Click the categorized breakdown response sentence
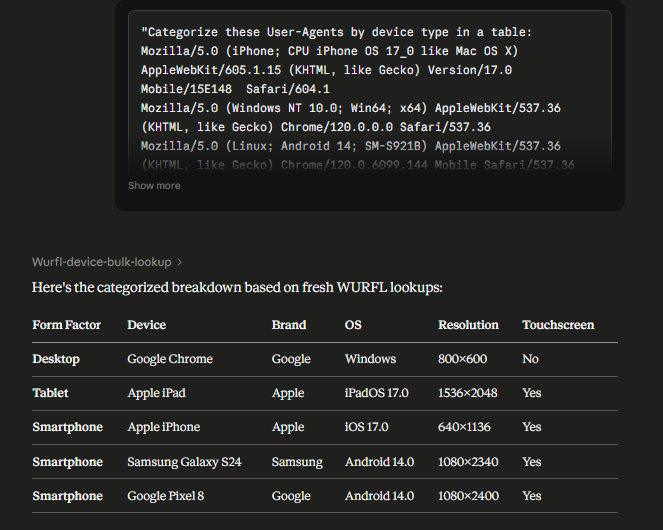Viewport: 663px width, 530px height. [237, 288]
